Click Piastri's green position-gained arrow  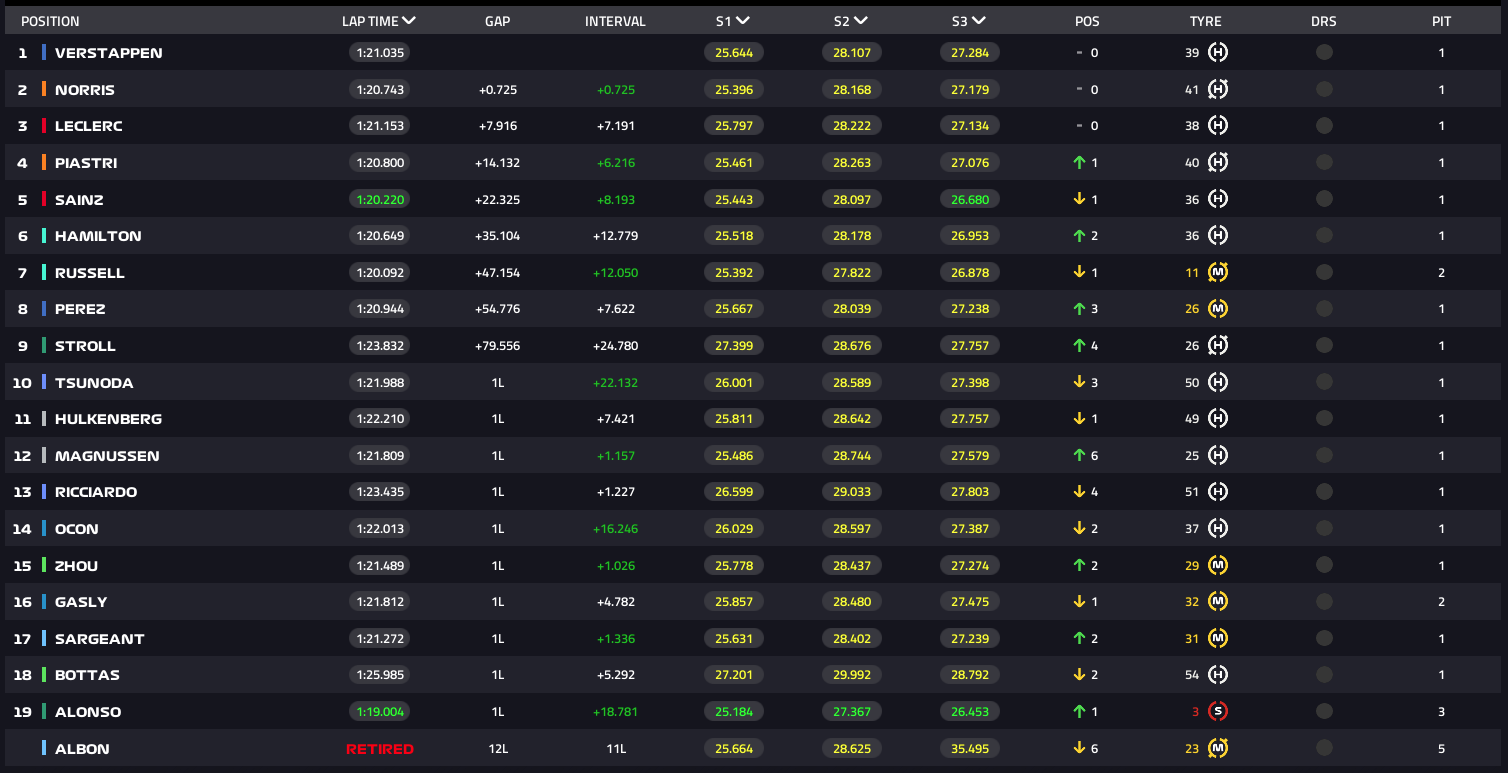click(x=1079, y=162)
